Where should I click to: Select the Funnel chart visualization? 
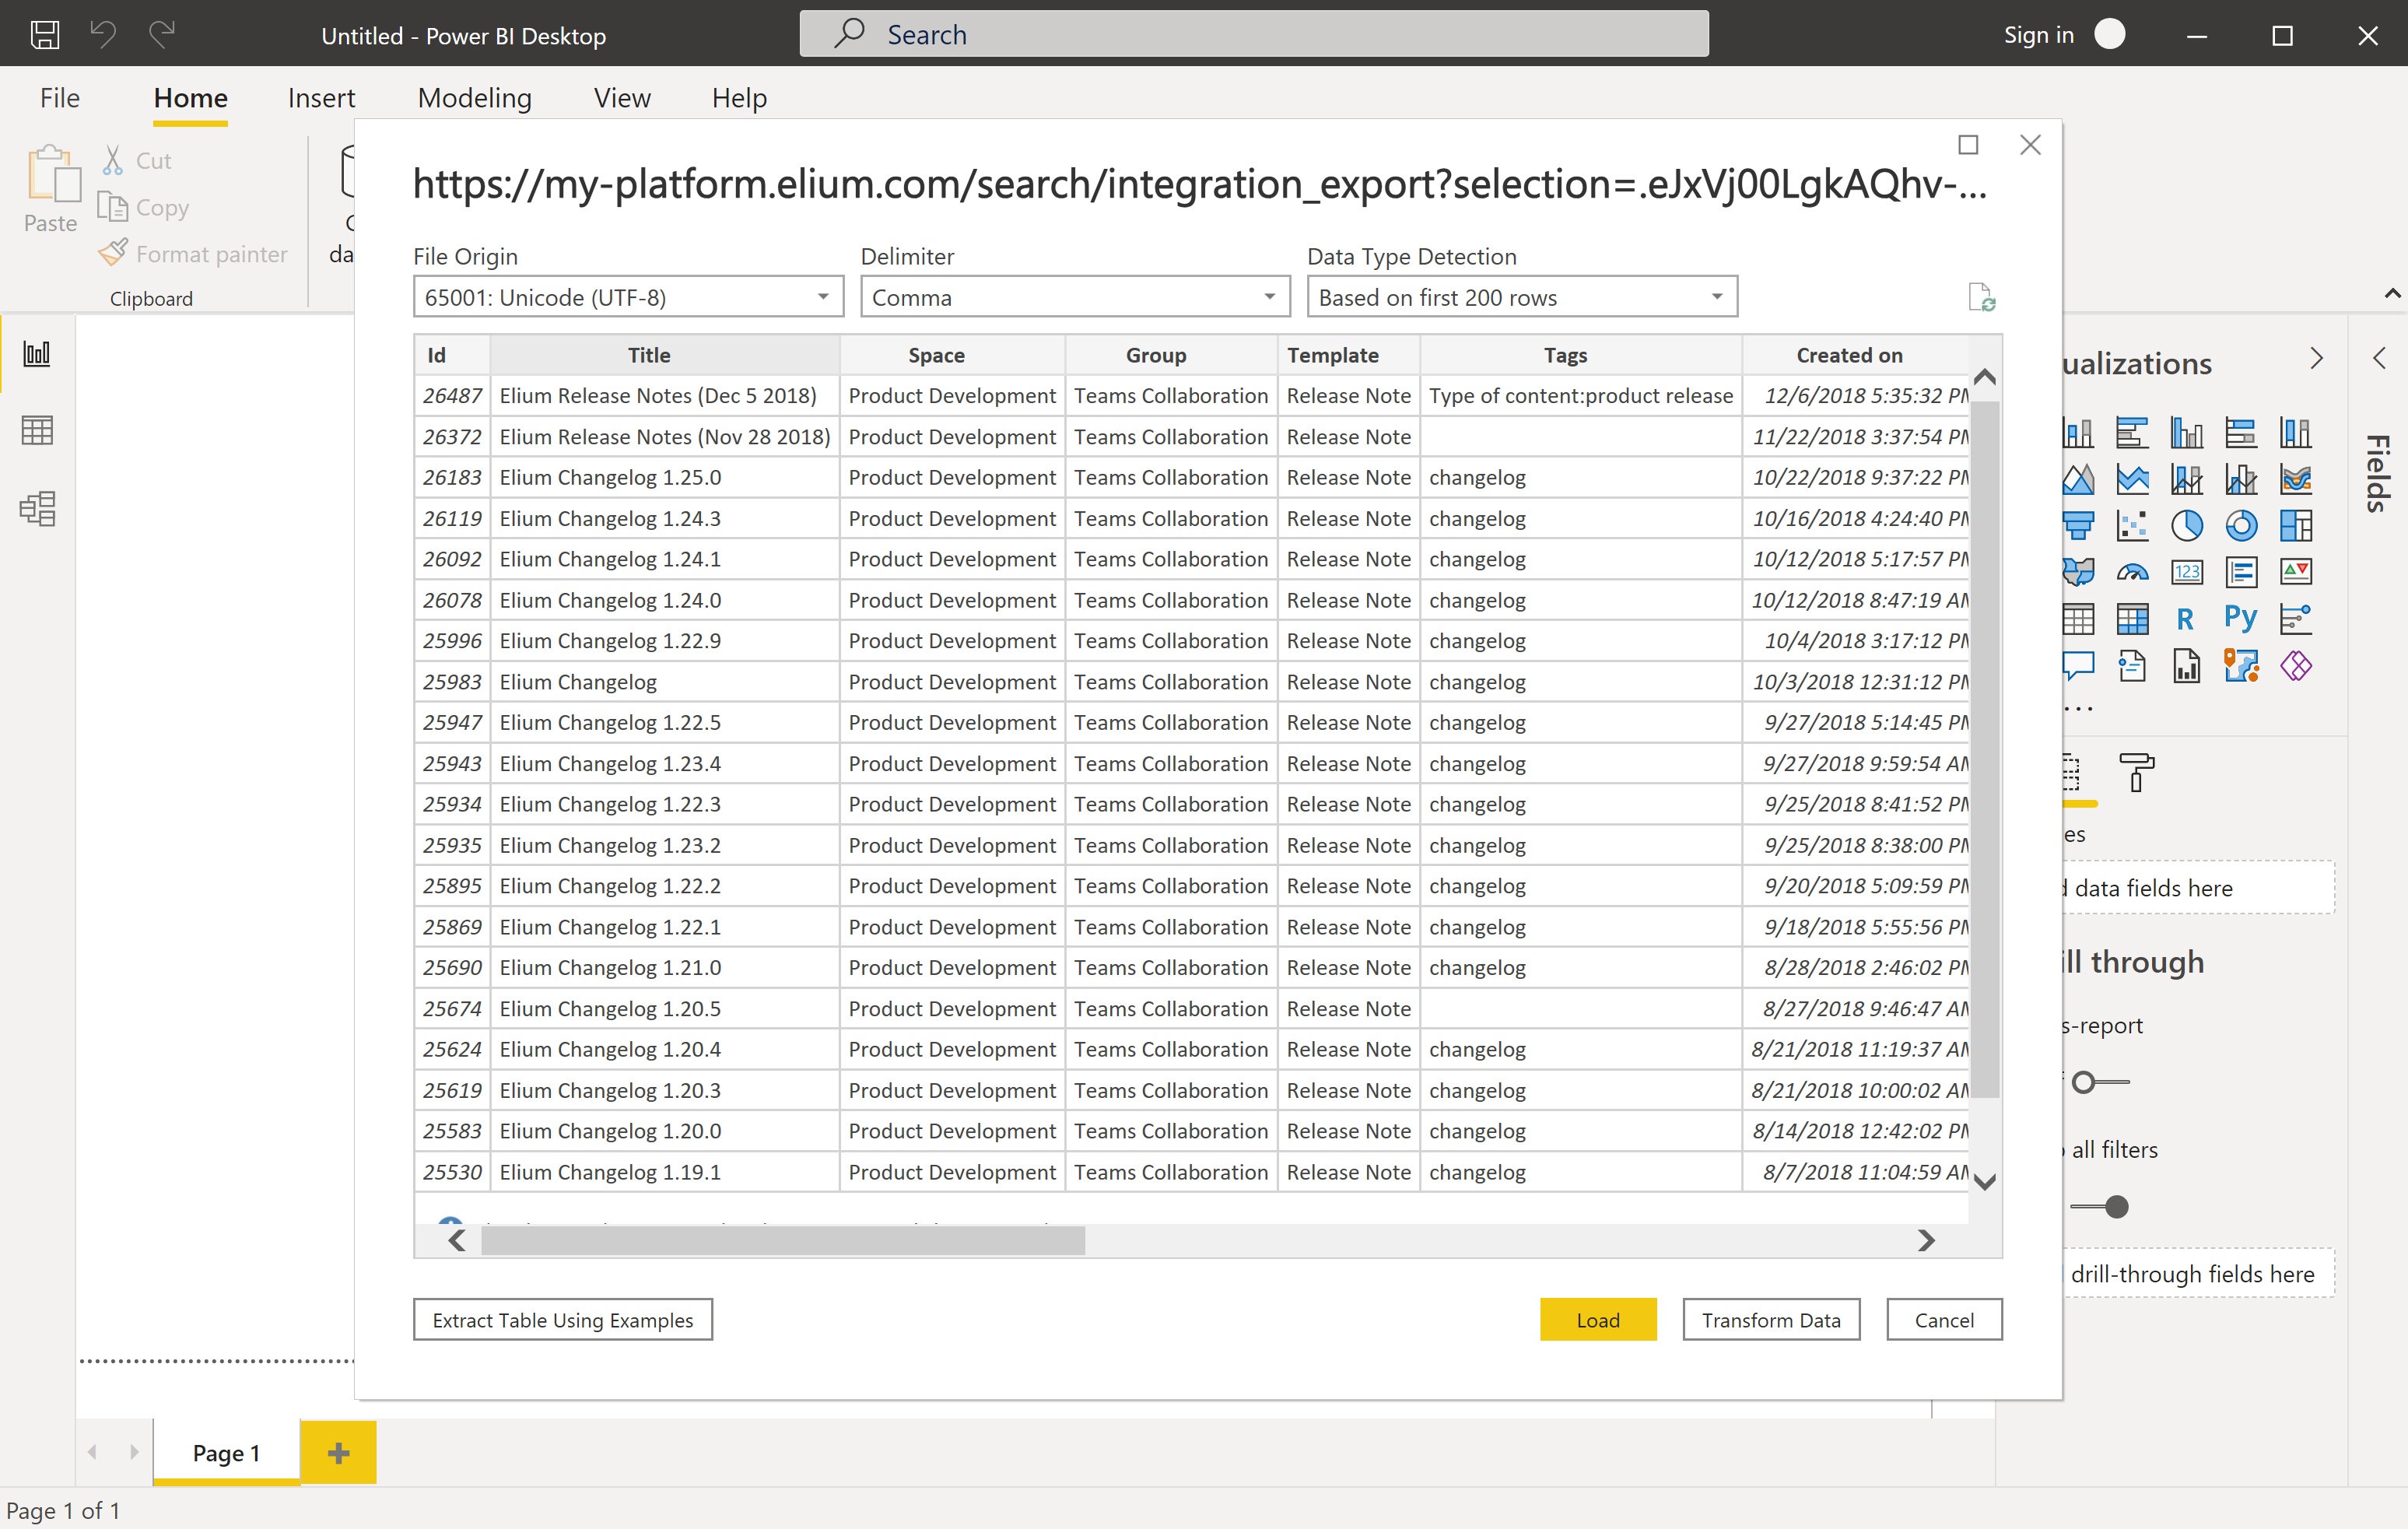click(x=2078, y=525)
